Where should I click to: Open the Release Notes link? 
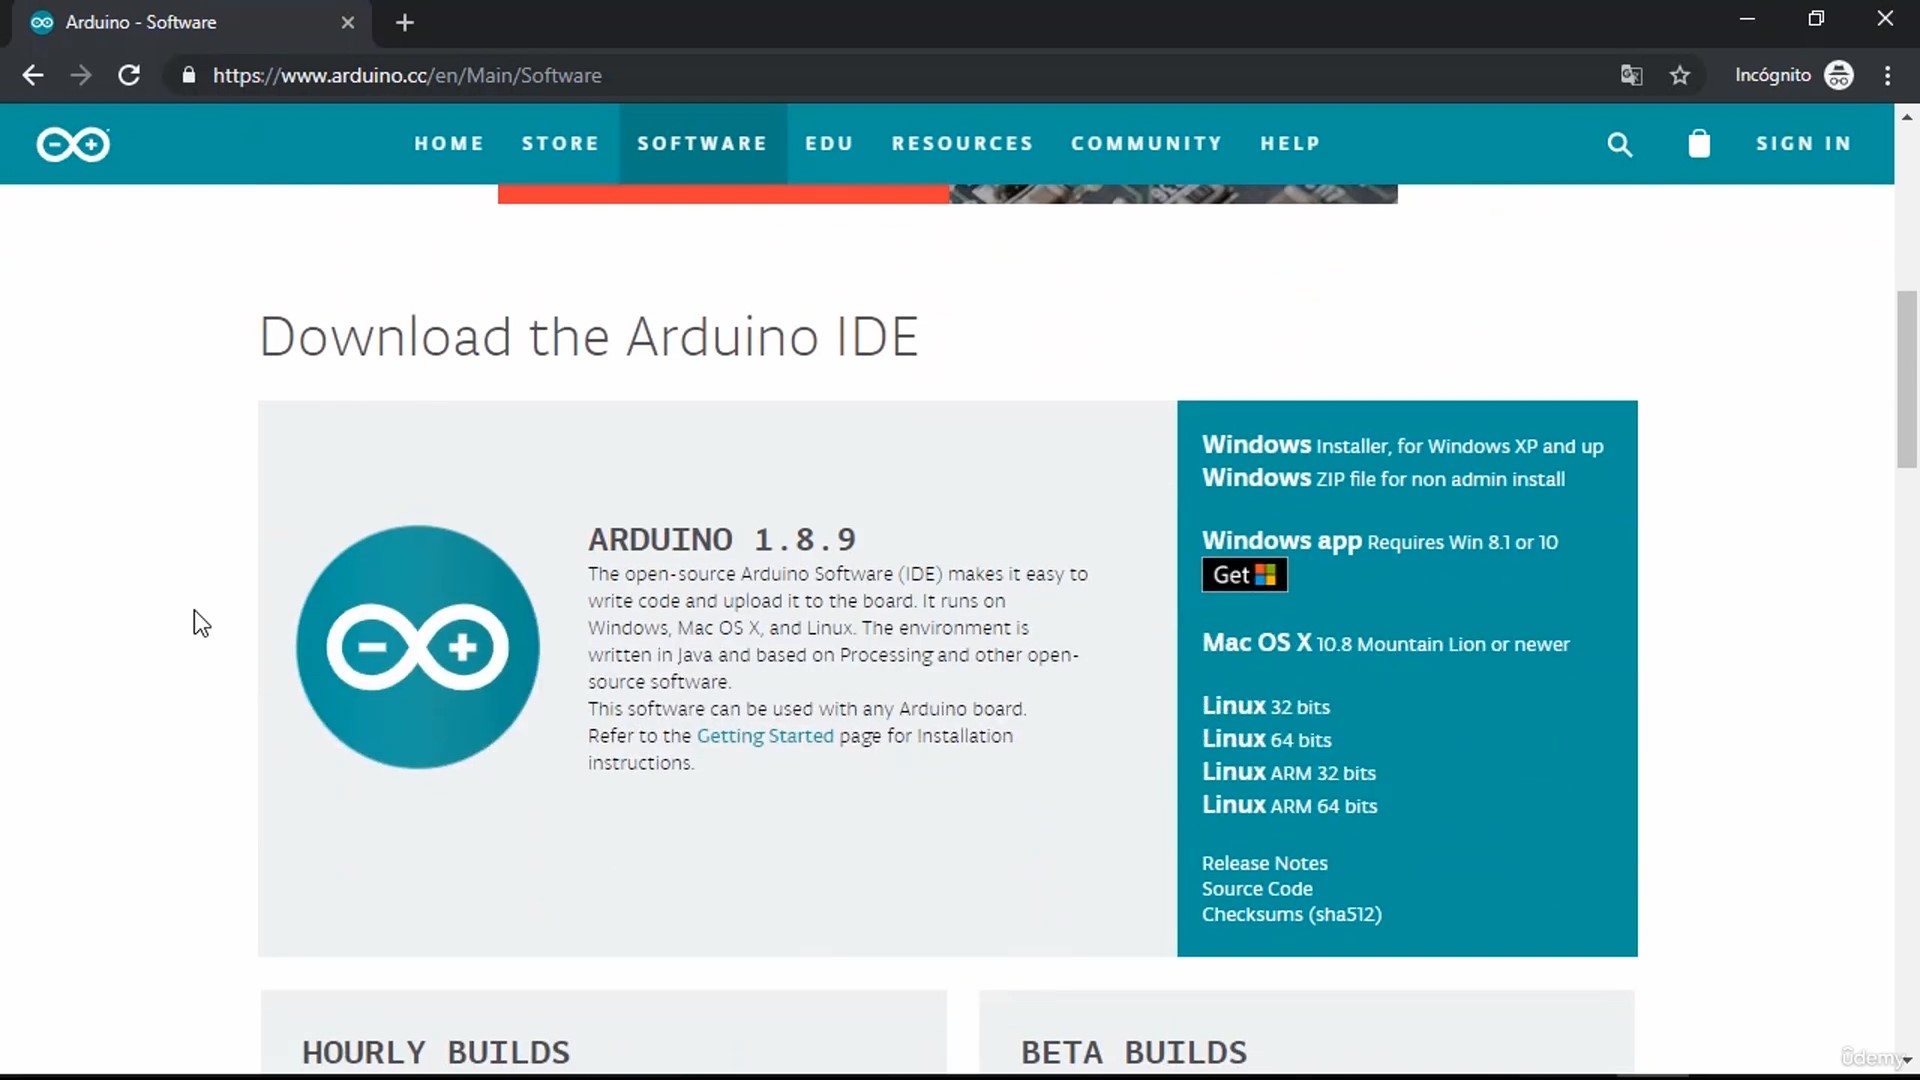pos(1265,863)
